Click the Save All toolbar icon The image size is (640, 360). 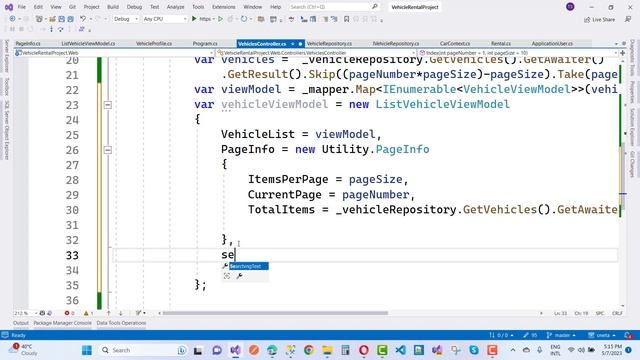(x=70, y=19)
